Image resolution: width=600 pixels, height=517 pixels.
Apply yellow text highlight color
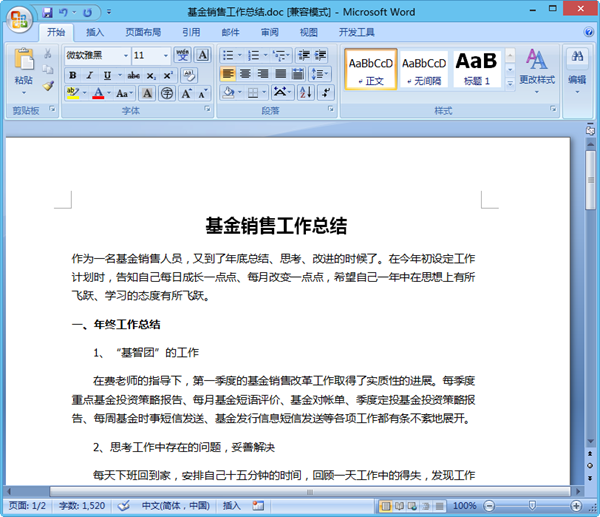pyautogui.click(x=73, y=93)
